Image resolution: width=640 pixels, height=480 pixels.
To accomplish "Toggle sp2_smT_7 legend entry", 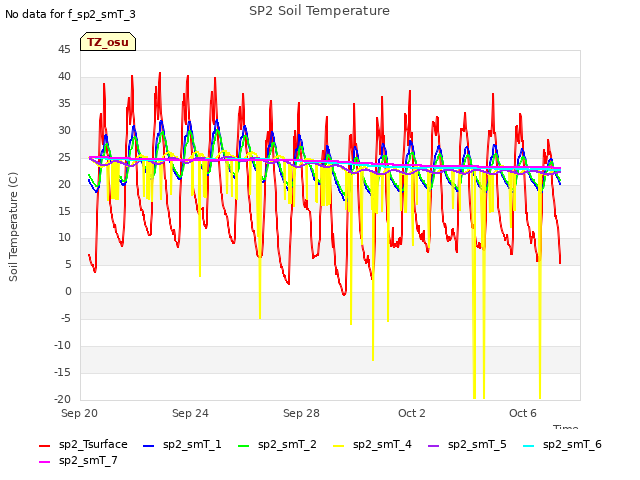I will (x=78, y=460).
